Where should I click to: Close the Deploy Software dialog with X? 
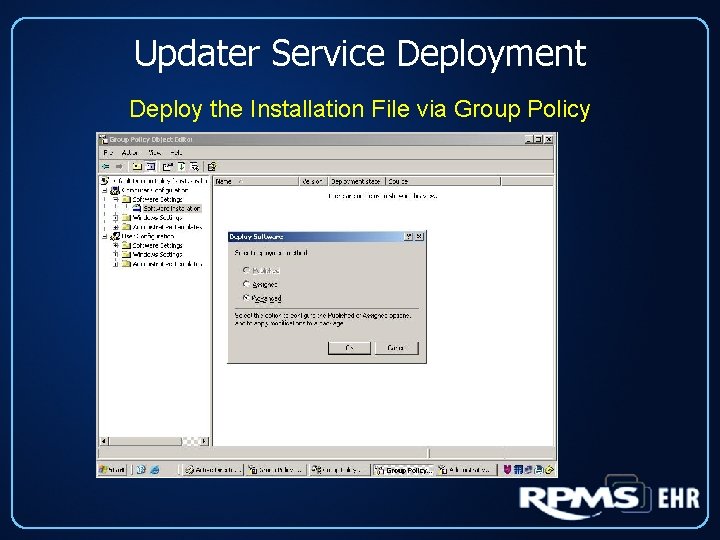click(419, 236)
